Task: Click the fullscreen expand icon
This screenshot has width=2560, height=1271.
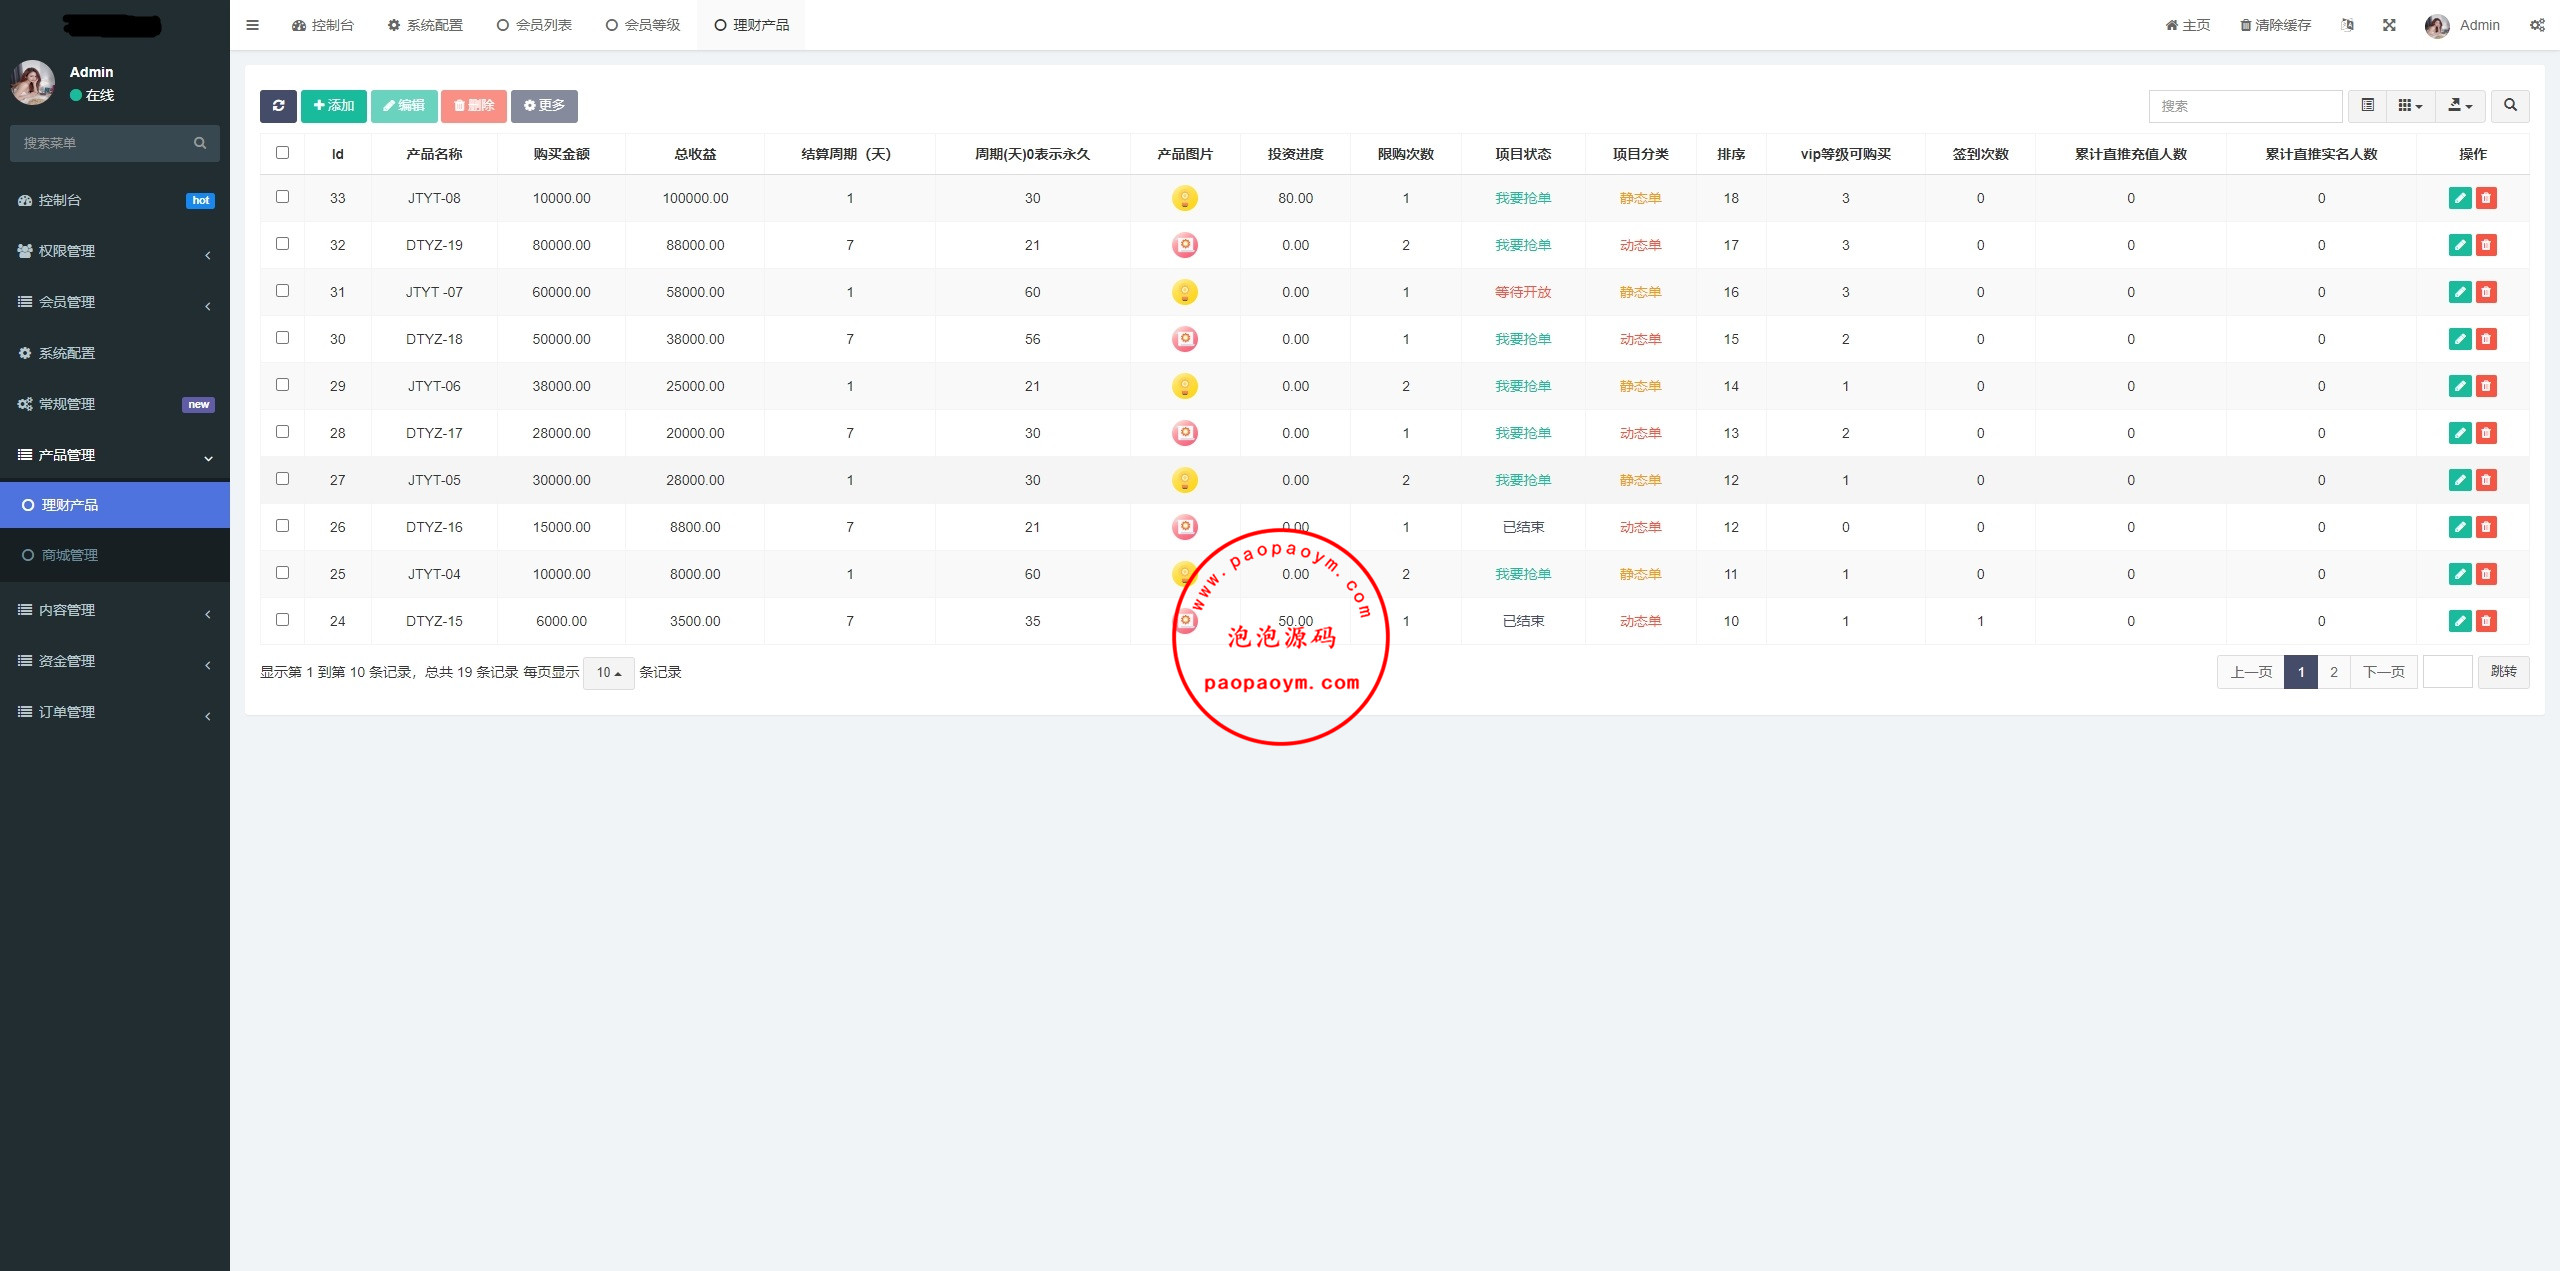Action: 2389,25
